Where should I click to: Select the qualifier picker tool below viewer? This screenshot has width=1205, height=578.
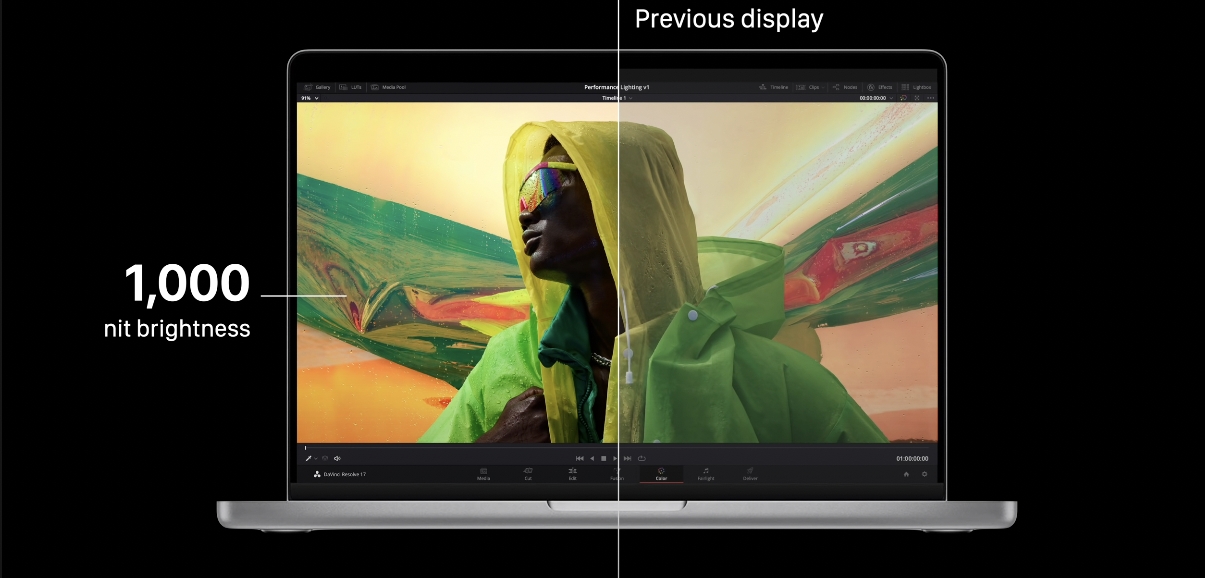pyautogui.click(x=308, y=458)
